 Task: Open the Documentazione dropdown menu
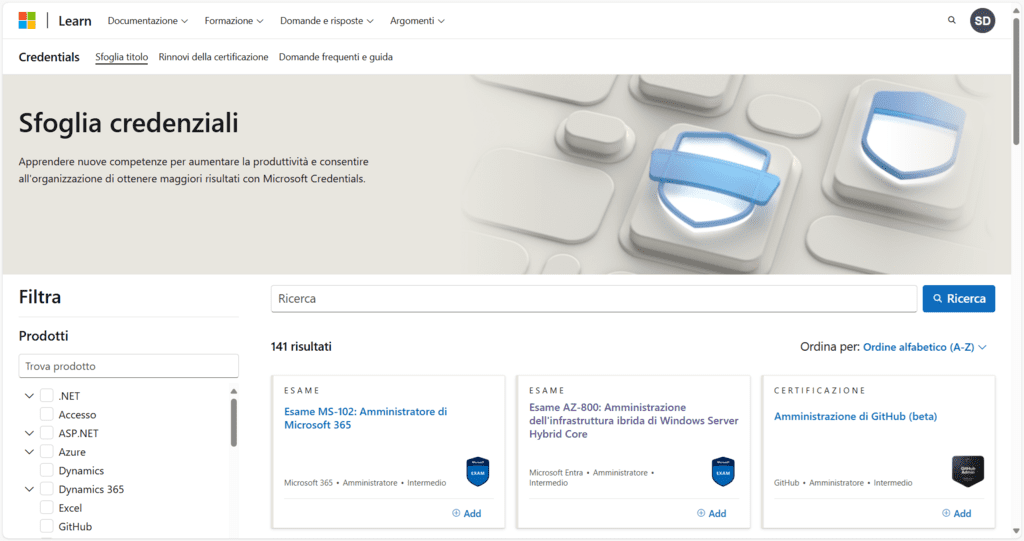coord(148,21)
